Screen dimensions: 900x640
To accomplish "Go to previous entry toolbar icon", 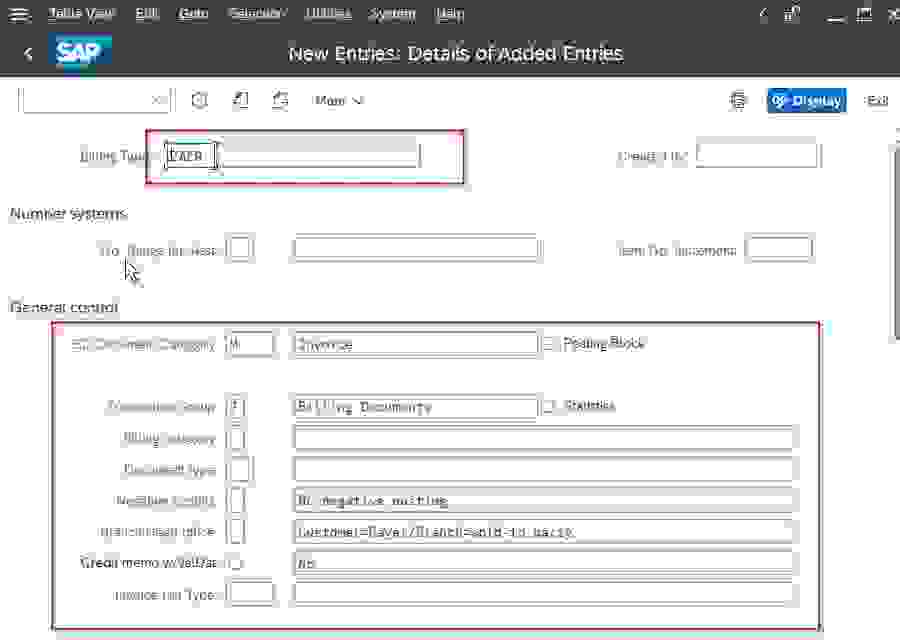I will click(x=240, y=100).
